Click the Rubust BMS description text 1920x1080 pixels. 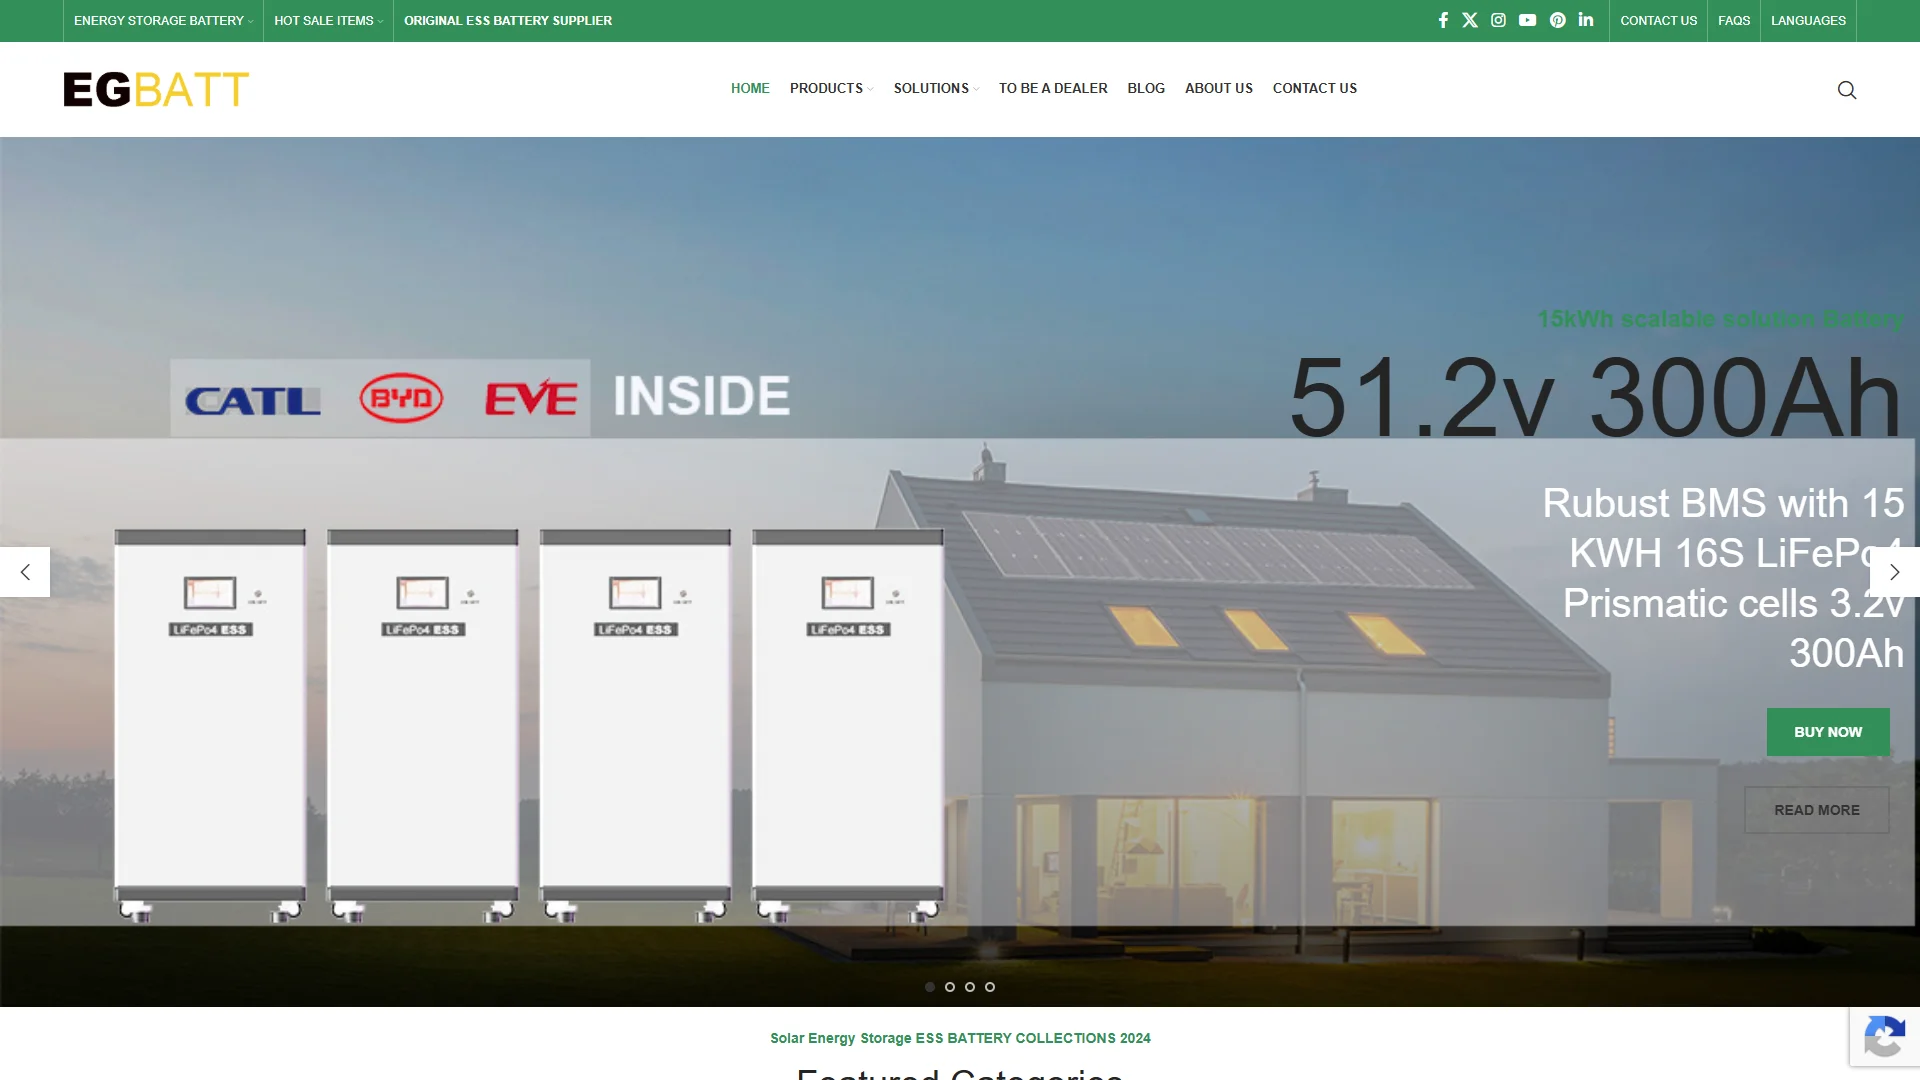pos(1723,578)
